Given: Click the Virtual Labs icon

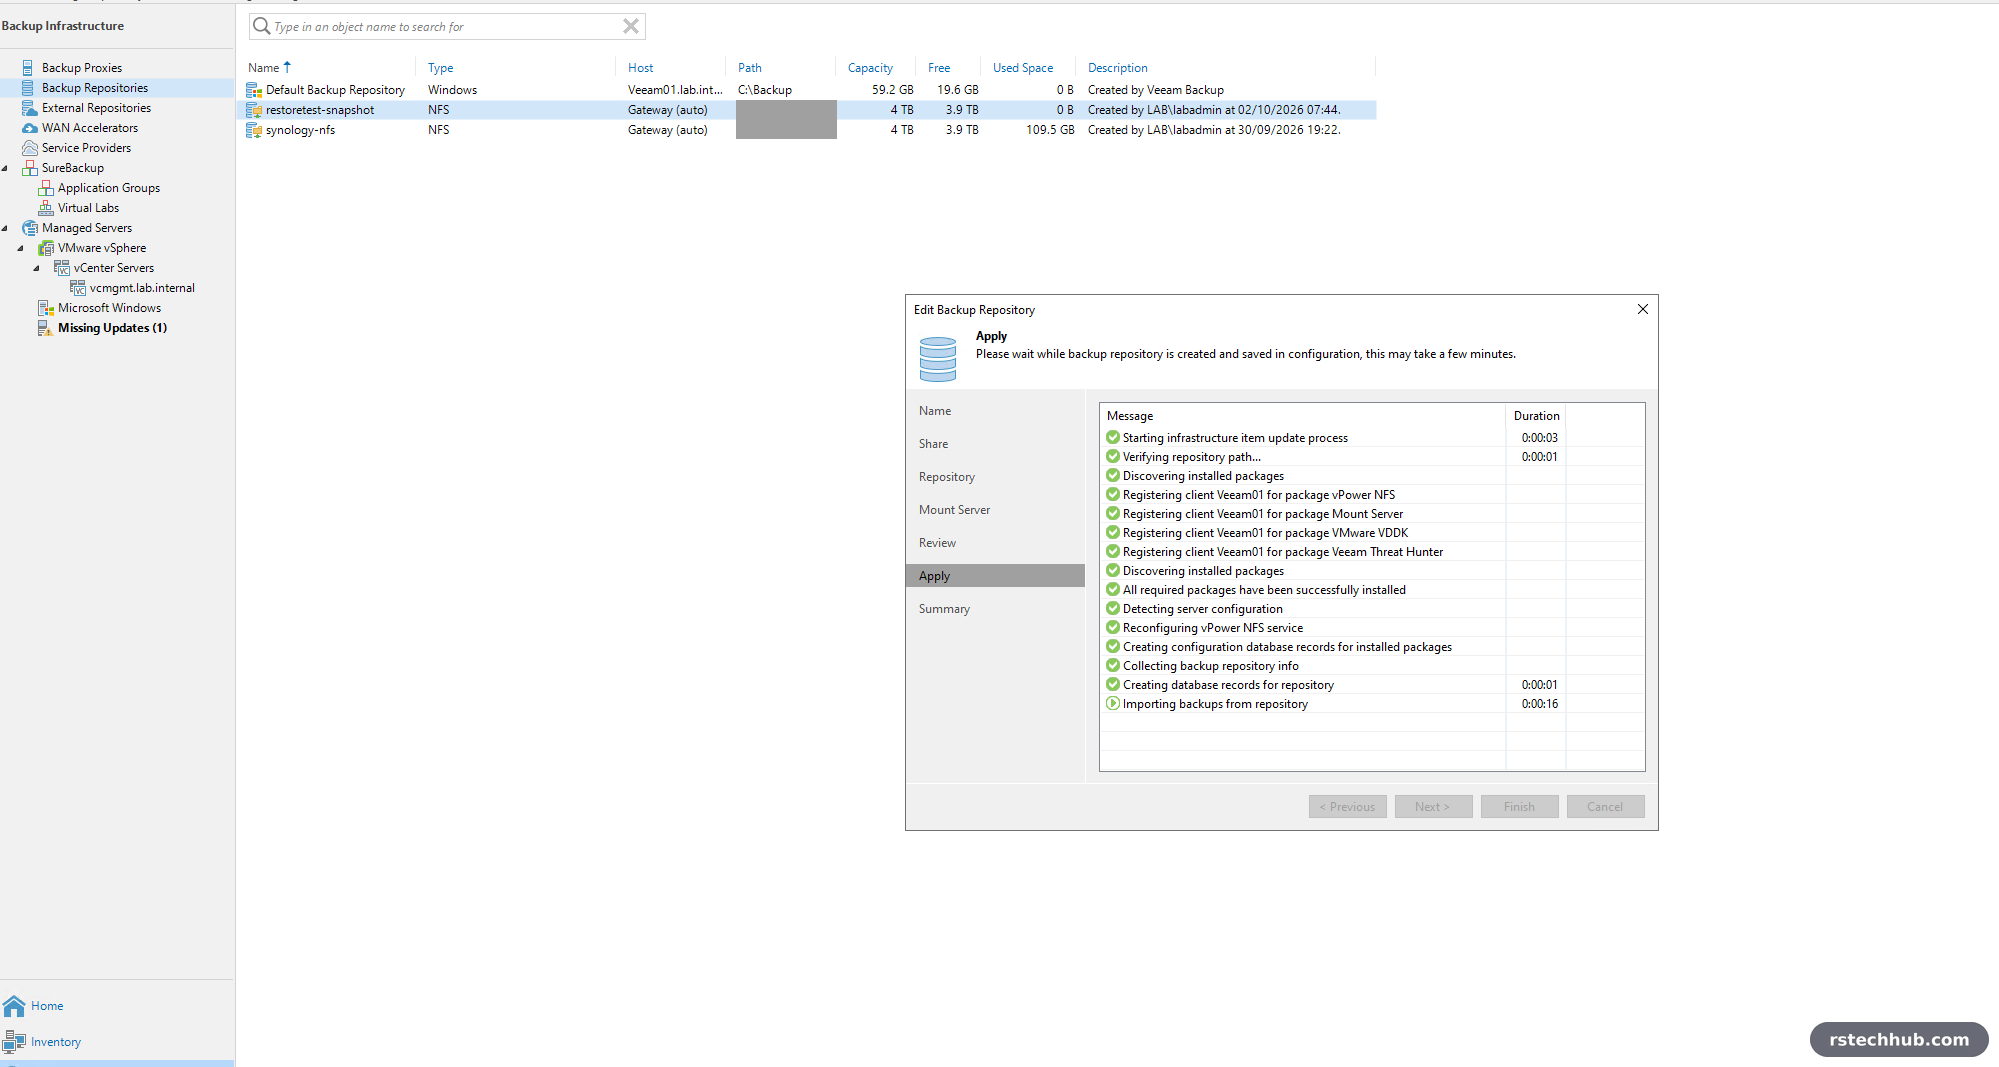Looking at the screenshot, I should 46,208.
